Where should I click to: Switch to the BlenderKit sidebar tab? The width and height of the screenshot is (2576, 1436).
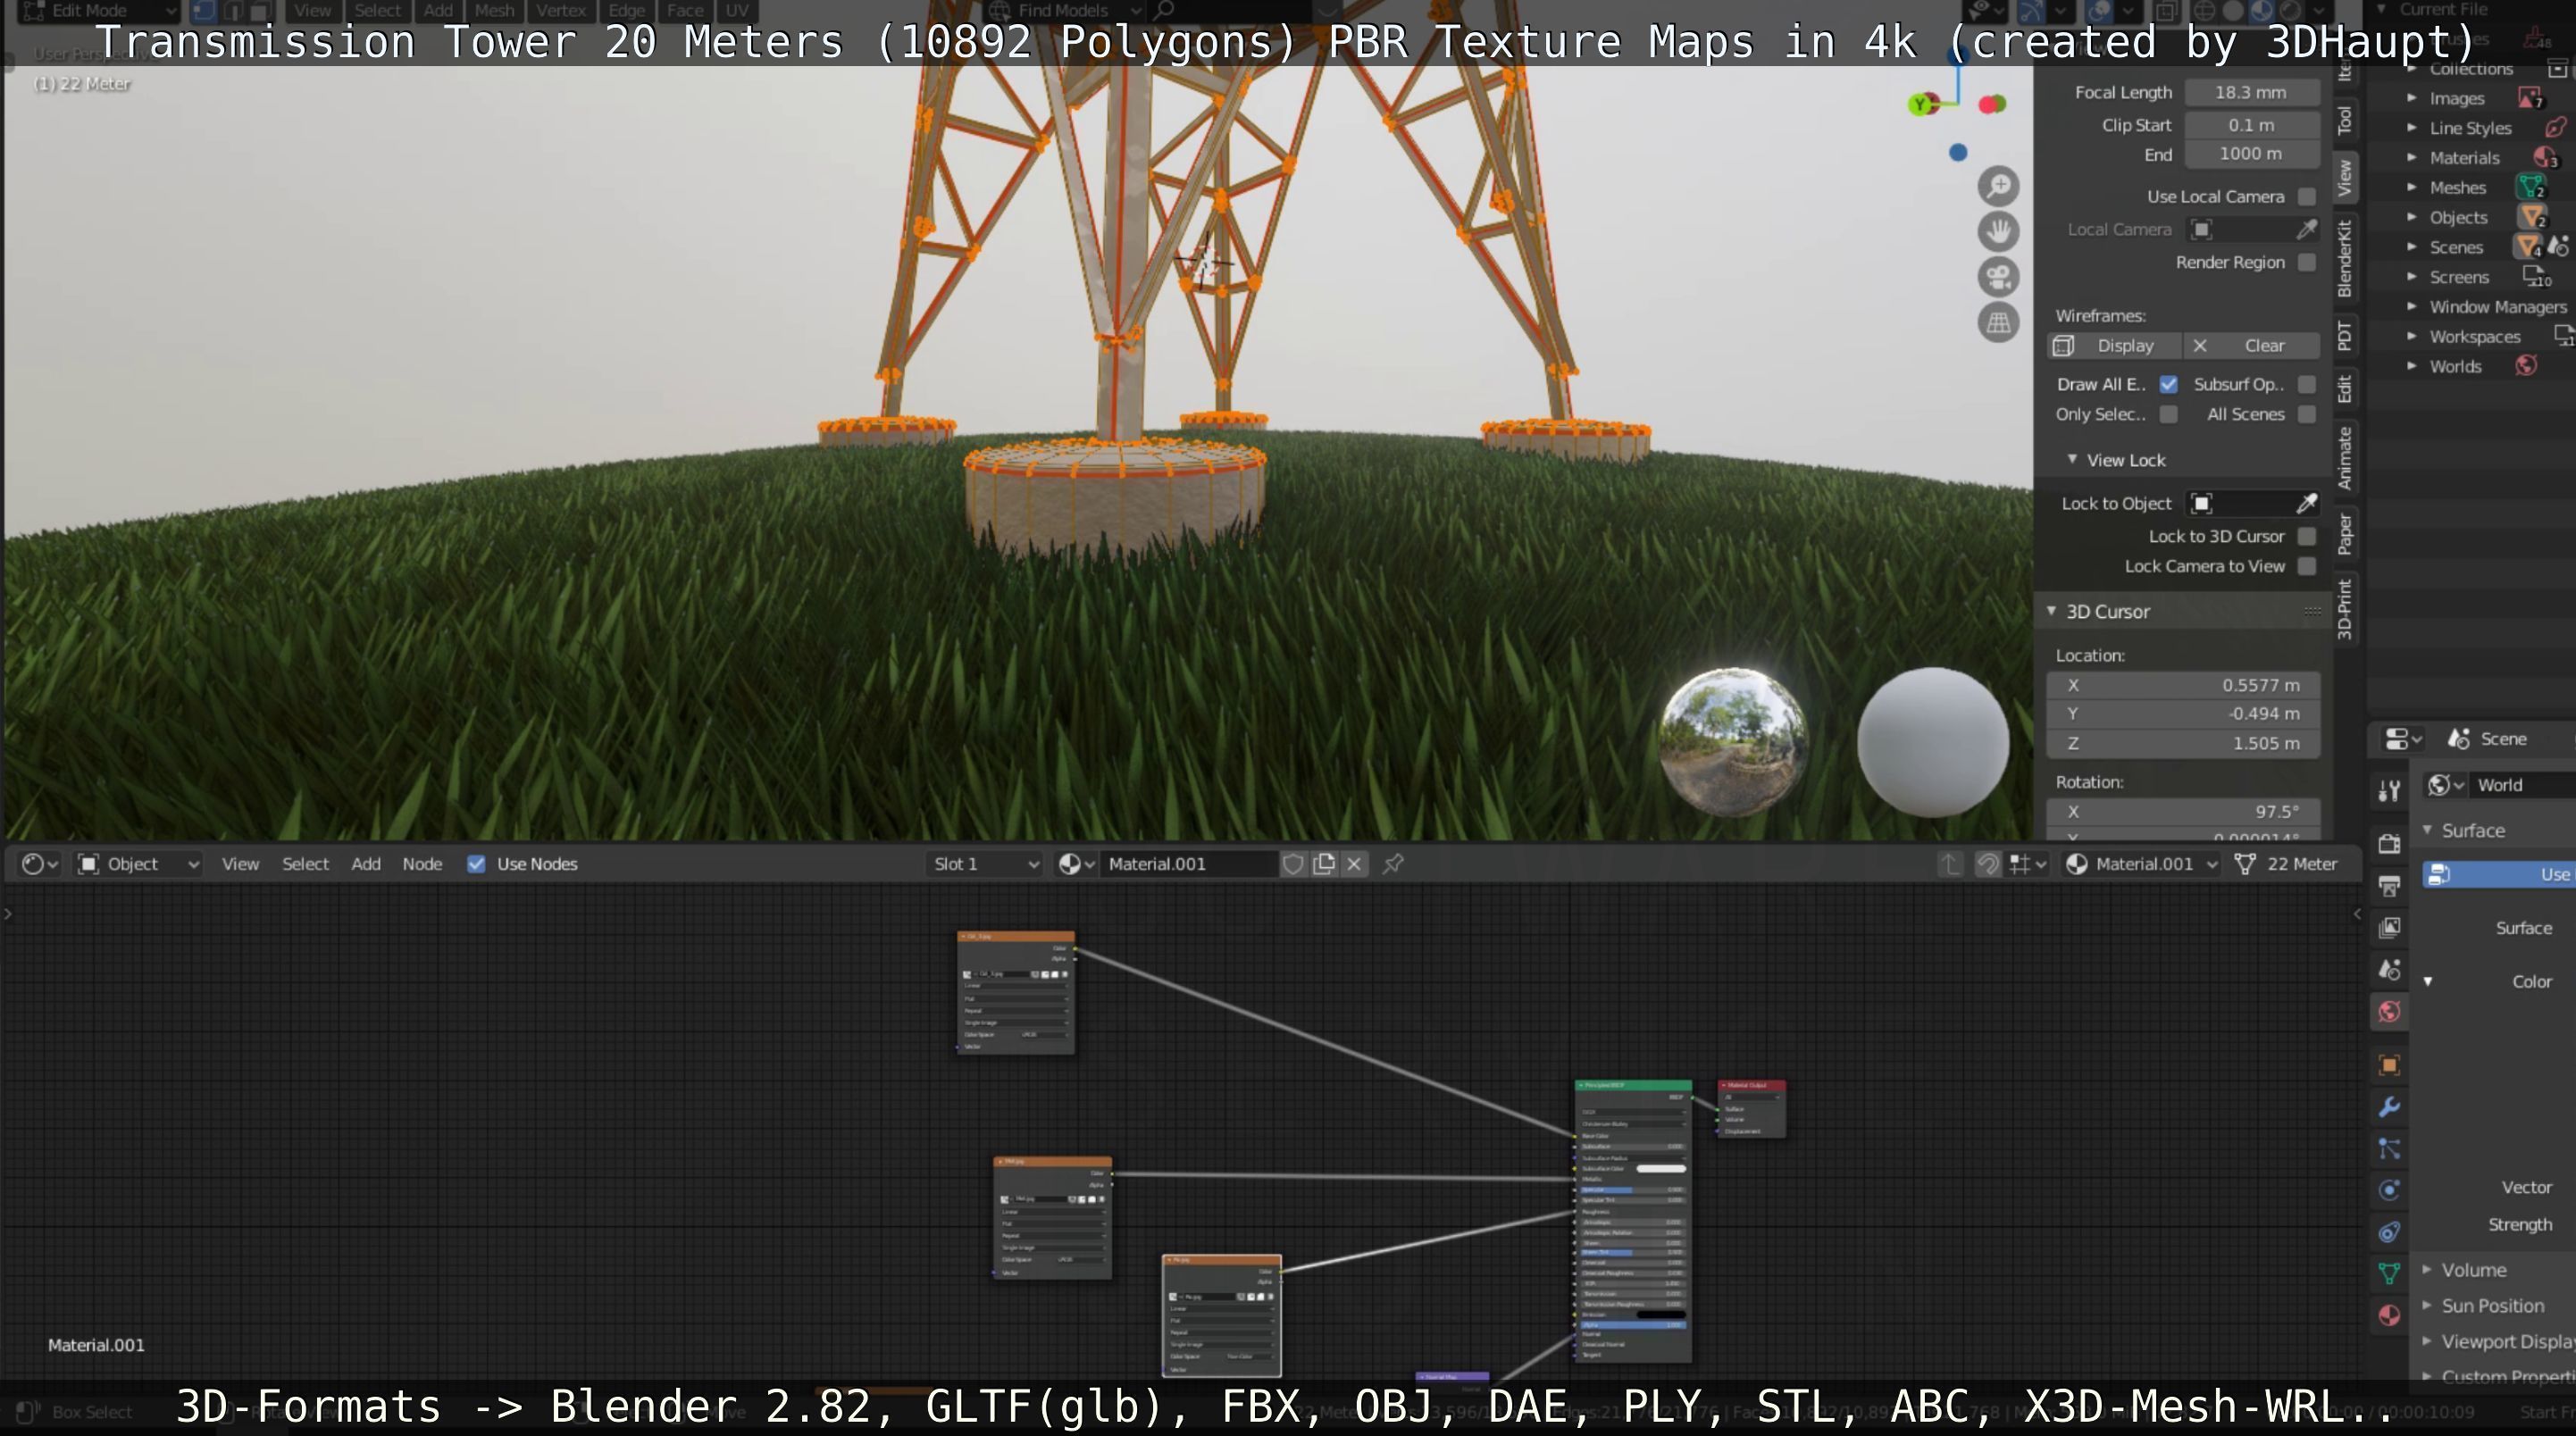(x=2344, y=258)
